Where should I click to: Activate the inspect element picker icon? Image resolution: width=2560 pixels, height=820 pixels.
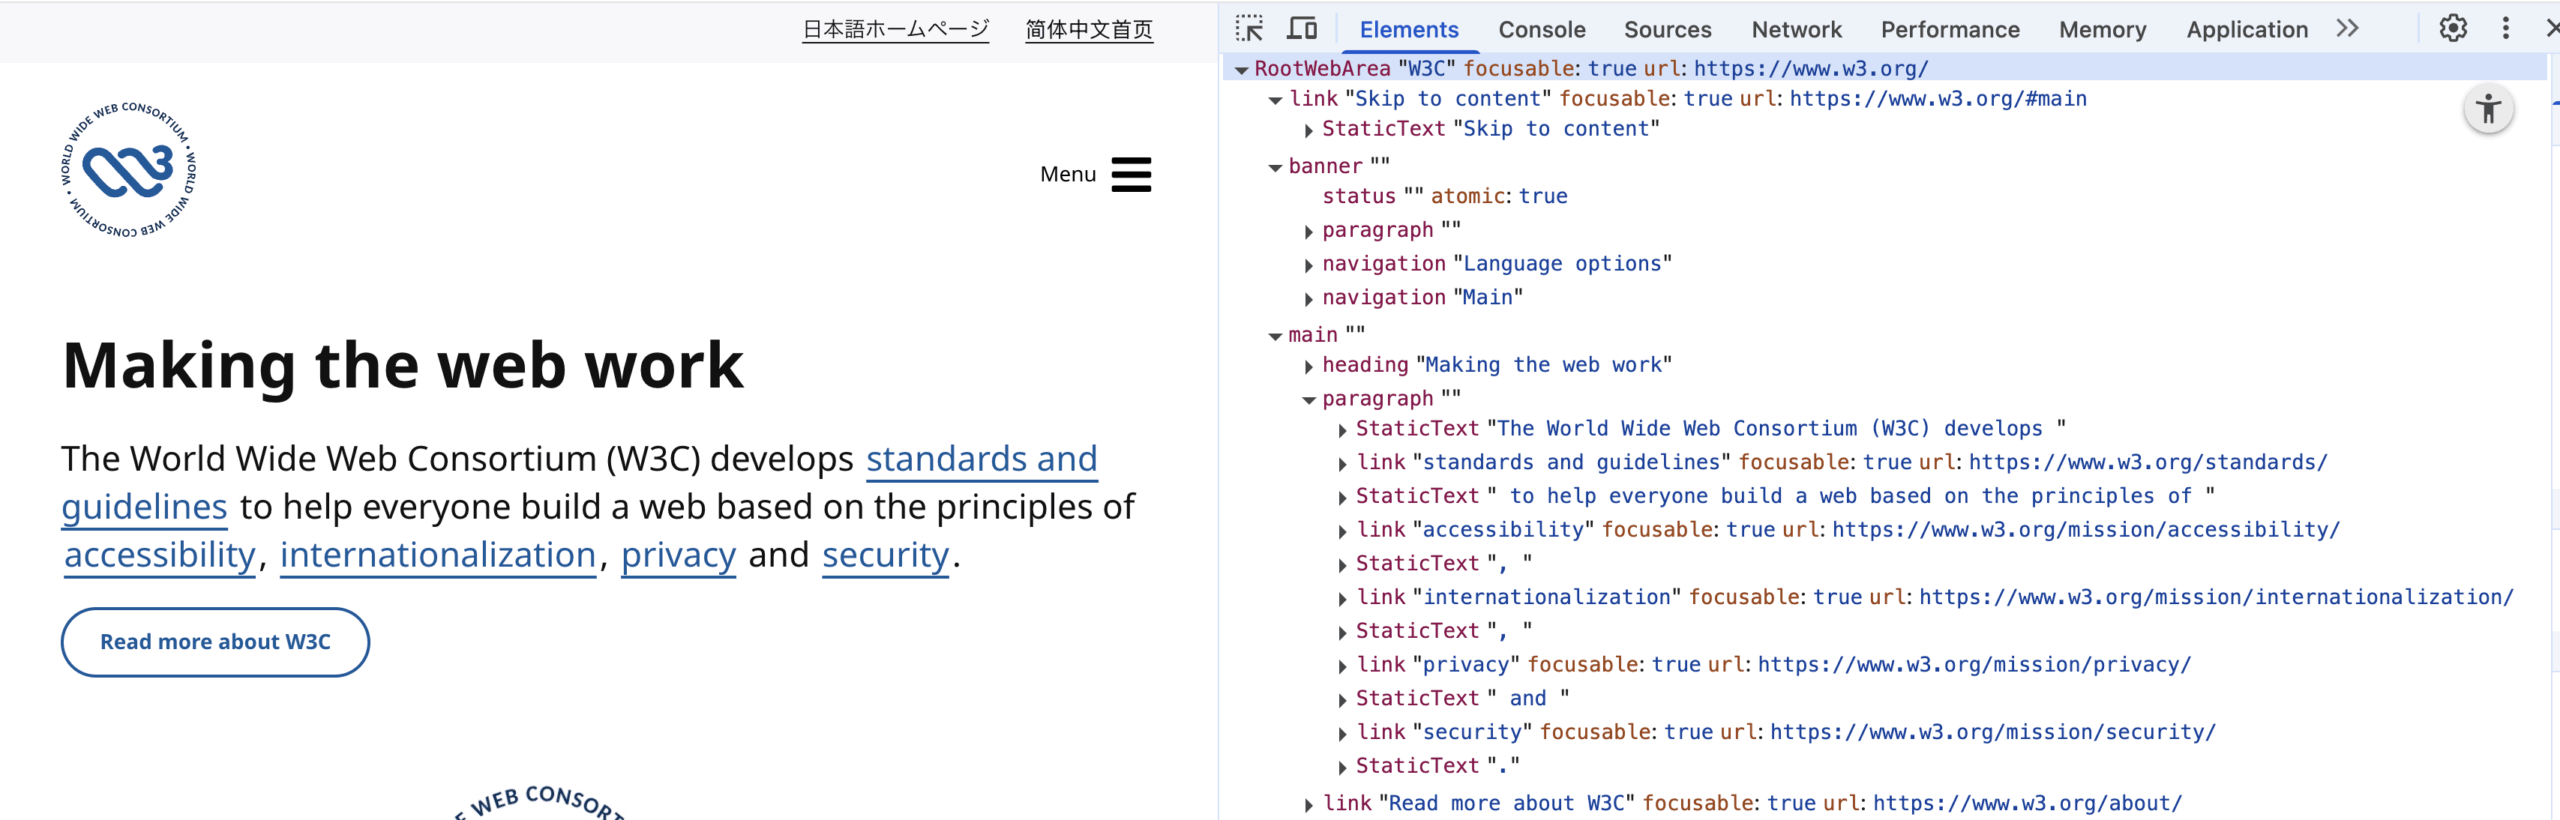1249,29
